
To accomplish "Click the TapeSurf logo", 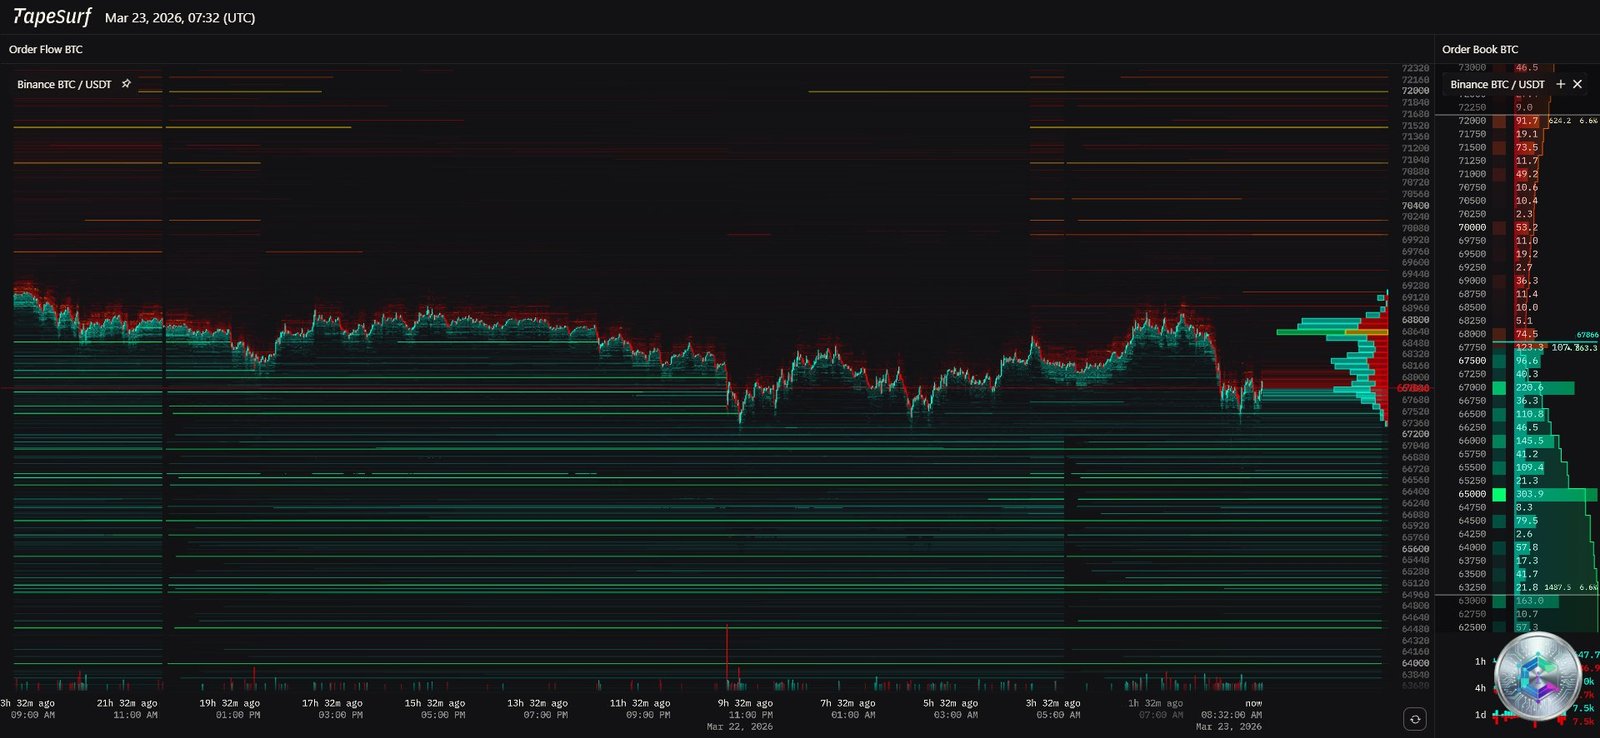I will [x=52, y=17].
